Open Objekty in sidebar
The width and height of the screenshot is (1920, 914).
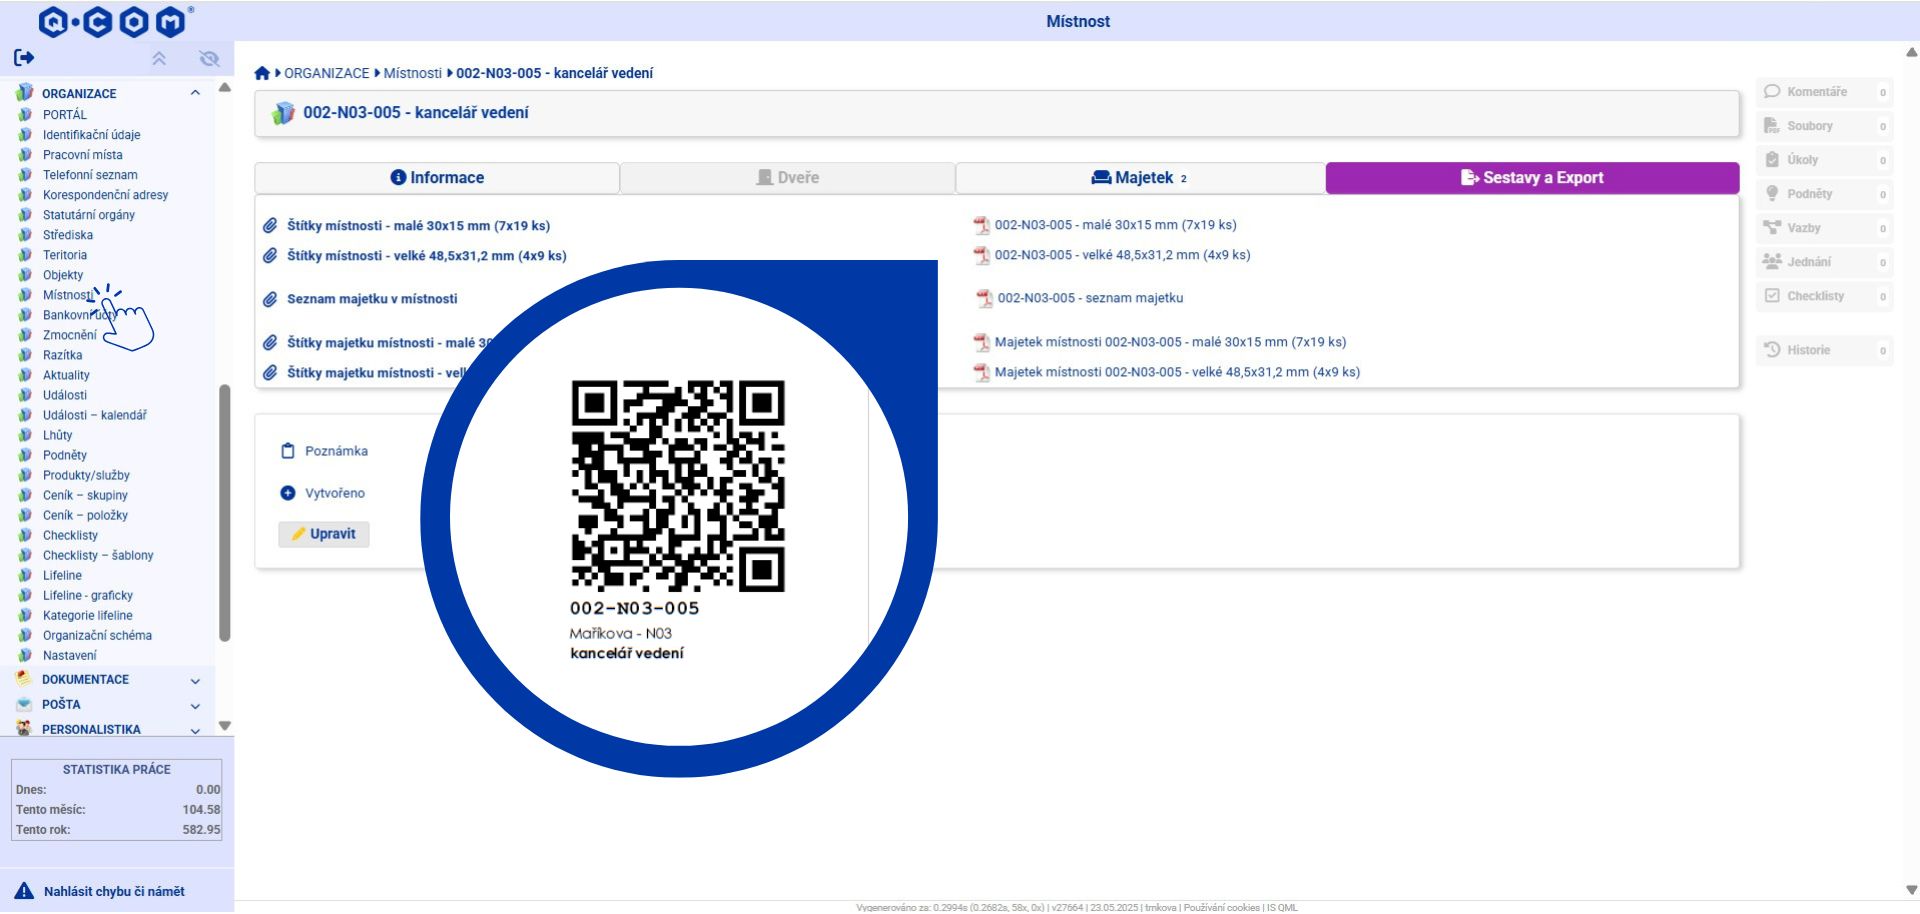click(63, 275)
